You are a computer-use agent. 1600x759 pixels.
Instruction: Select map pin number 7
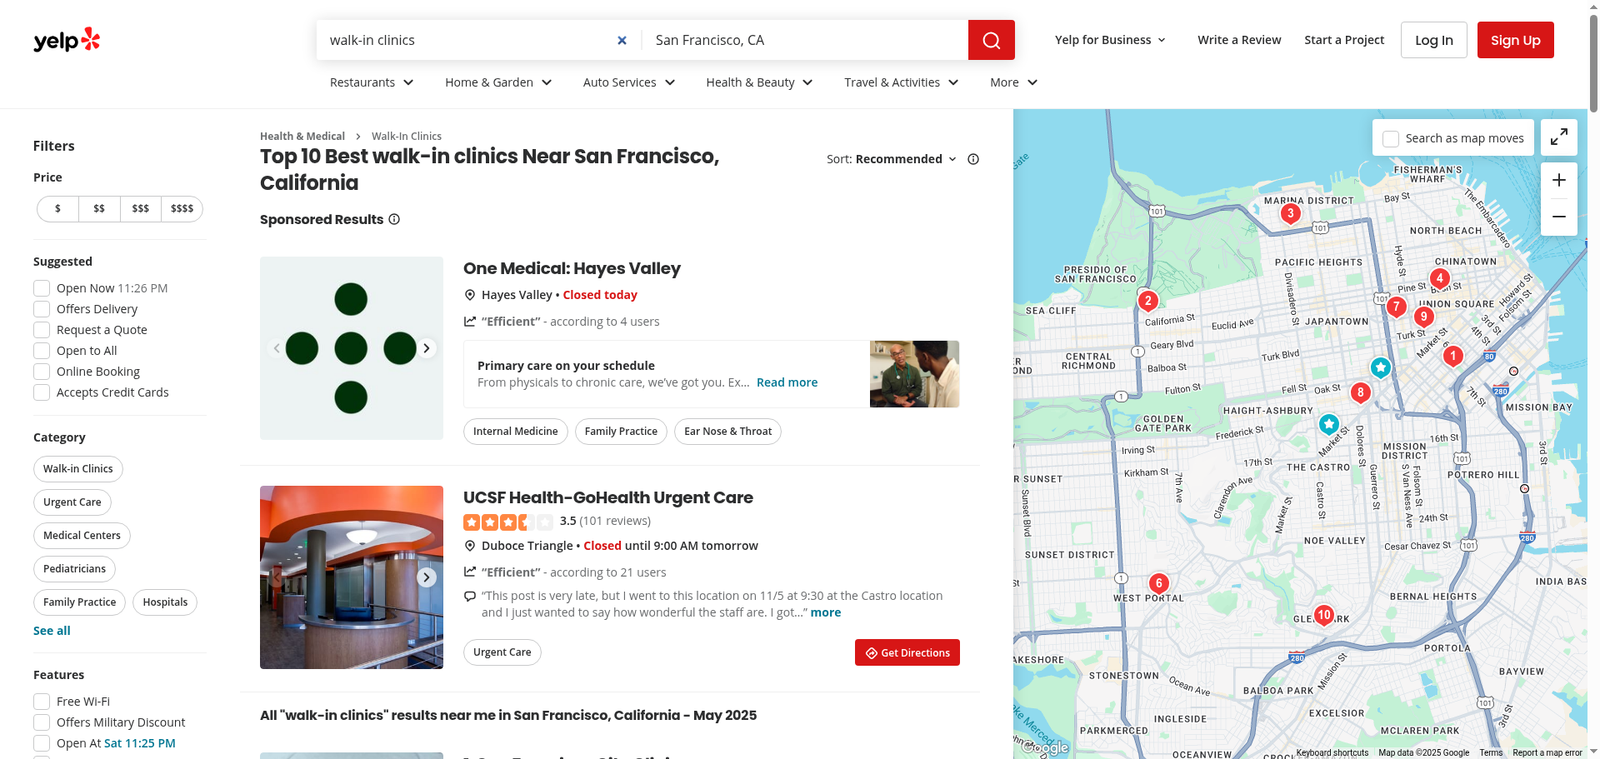[x=1397, y=307]
